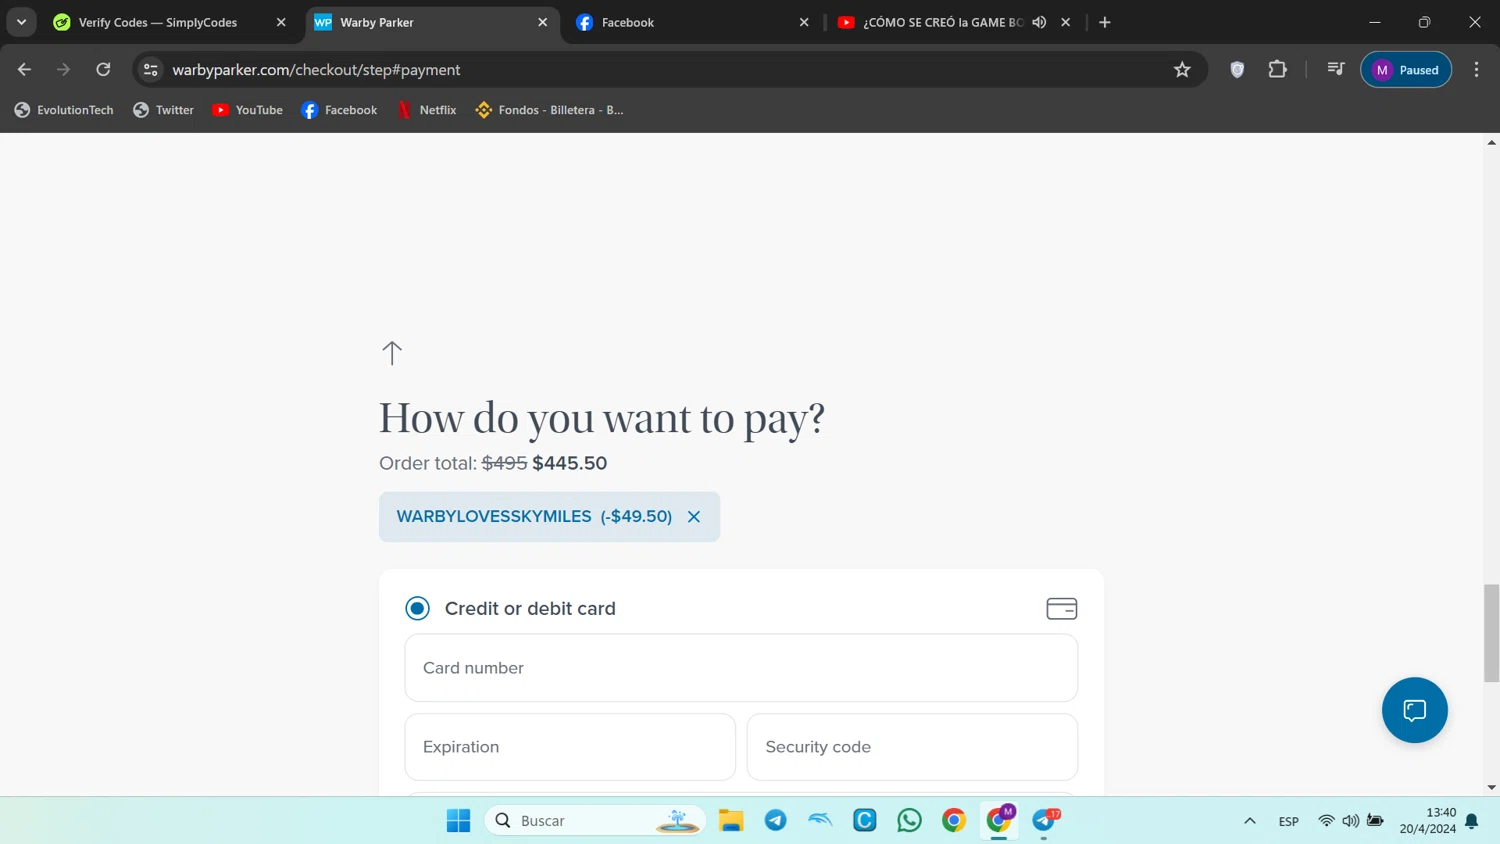Click the $445.50 order total
This screenshot has height=844, width=1500.
coord(569,463)
